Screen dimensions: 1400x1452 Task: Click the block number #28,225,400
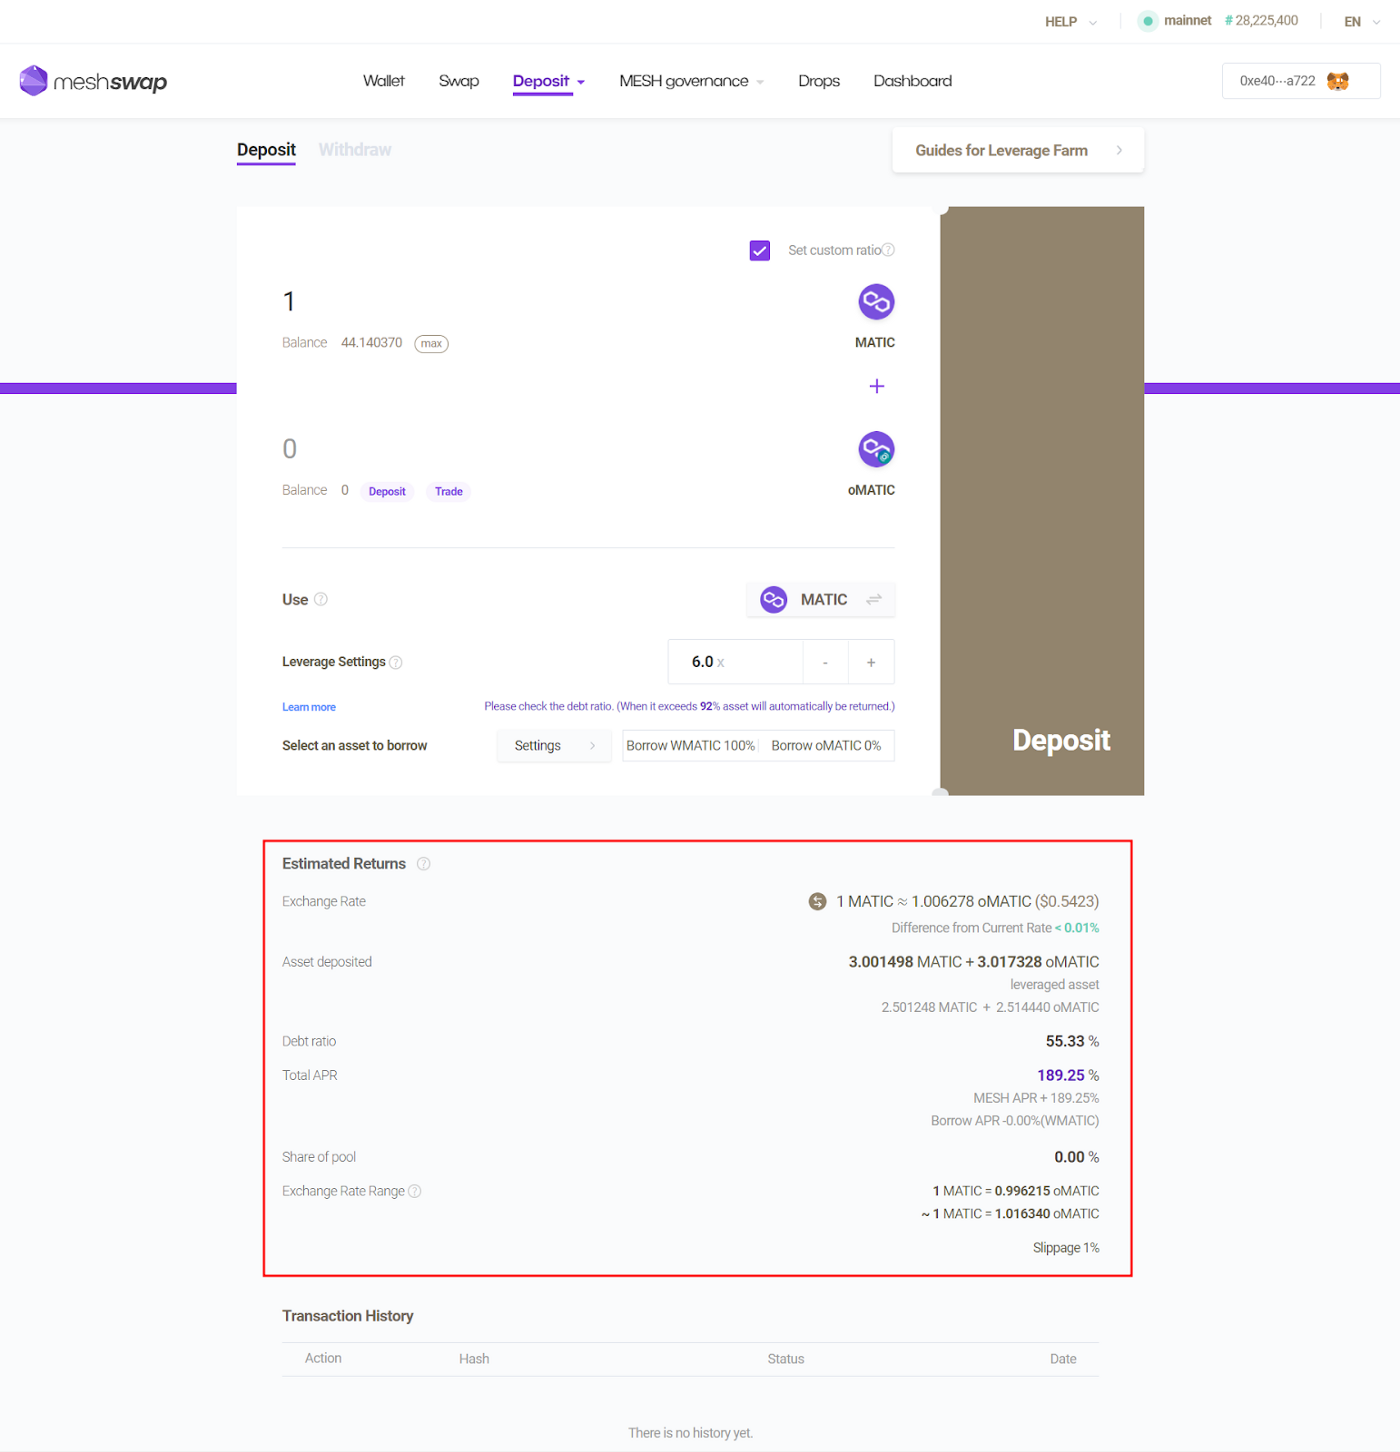1261,21
